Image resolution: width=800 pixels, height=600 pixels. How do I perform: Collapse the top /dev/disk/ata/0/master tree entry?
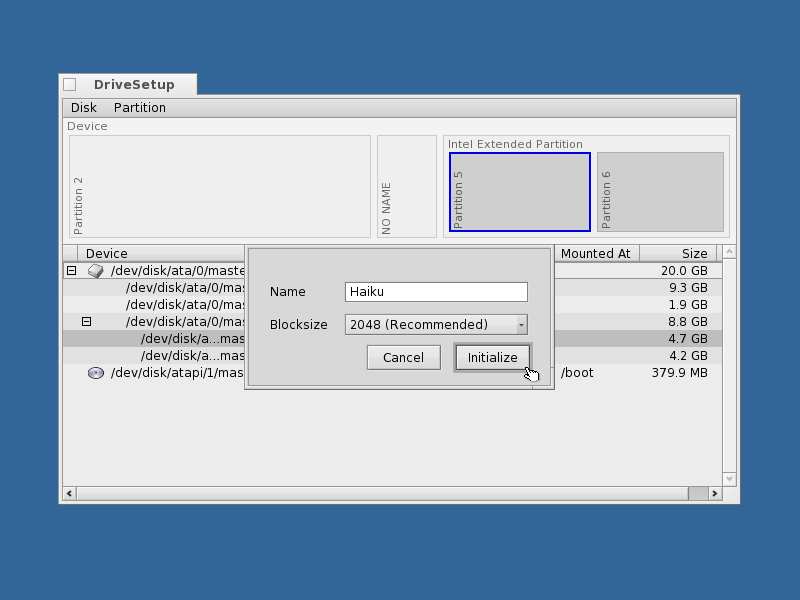[x=70, y=270]
